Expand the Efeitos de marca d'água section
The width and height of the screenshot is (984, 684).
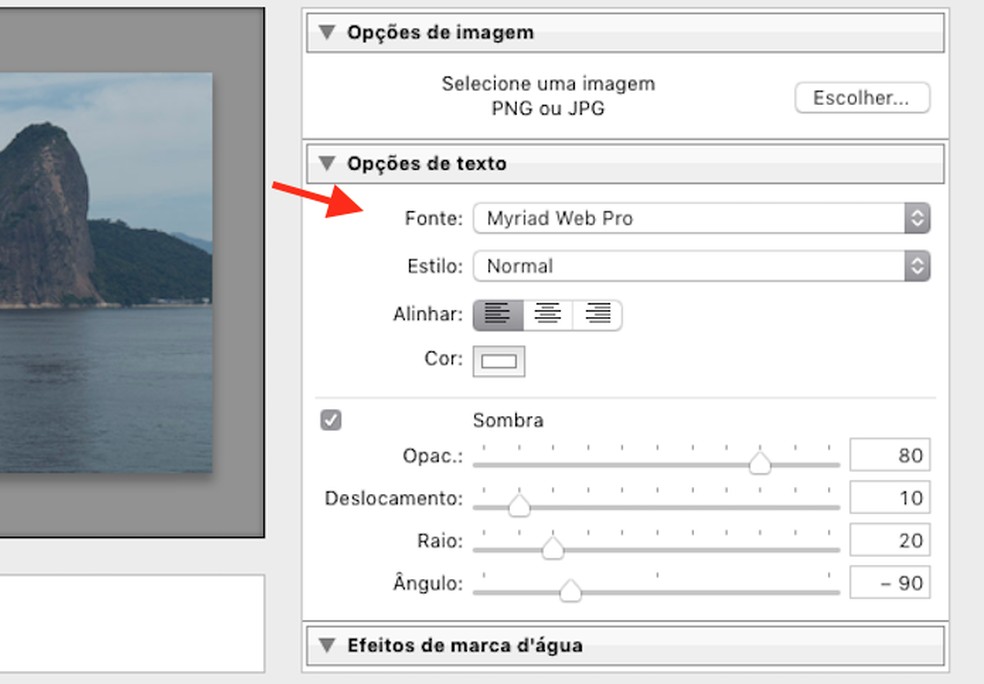pyautogui.click(x=325, y=646)
